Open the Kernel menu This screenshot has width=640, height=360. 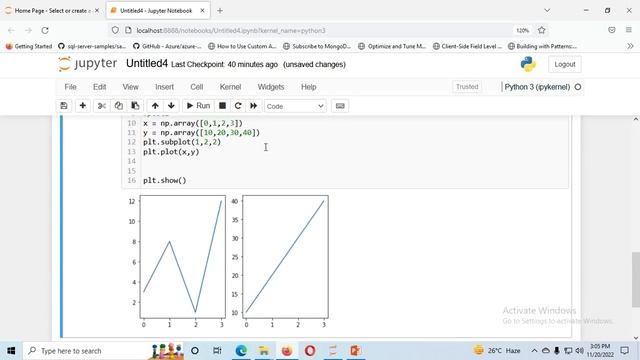tap(231, 87)
